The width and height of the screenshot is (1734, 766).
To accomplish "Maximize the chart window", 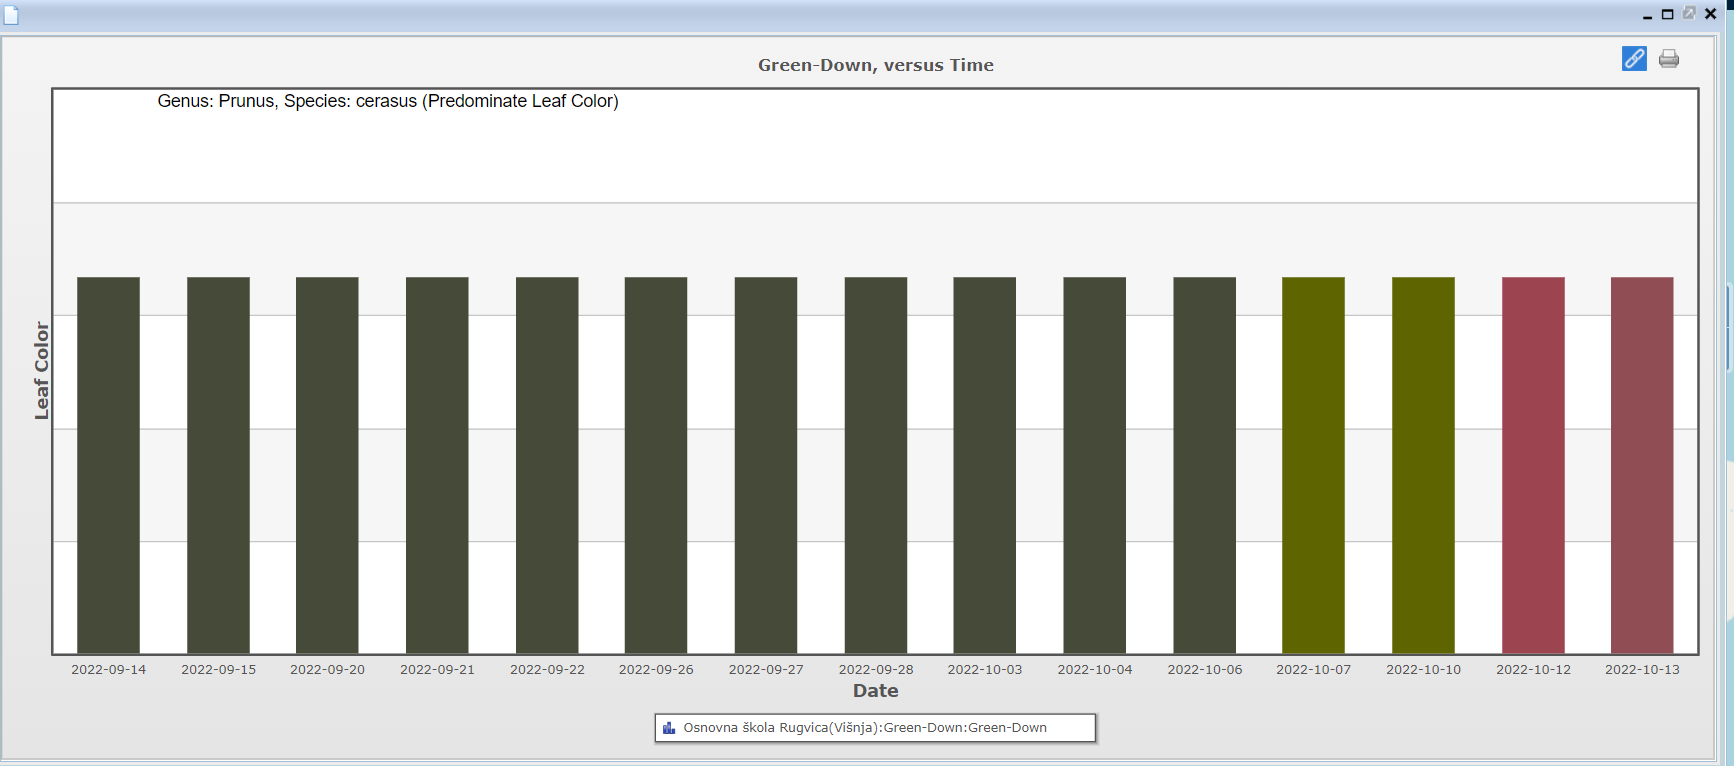I will point(1668,14).
